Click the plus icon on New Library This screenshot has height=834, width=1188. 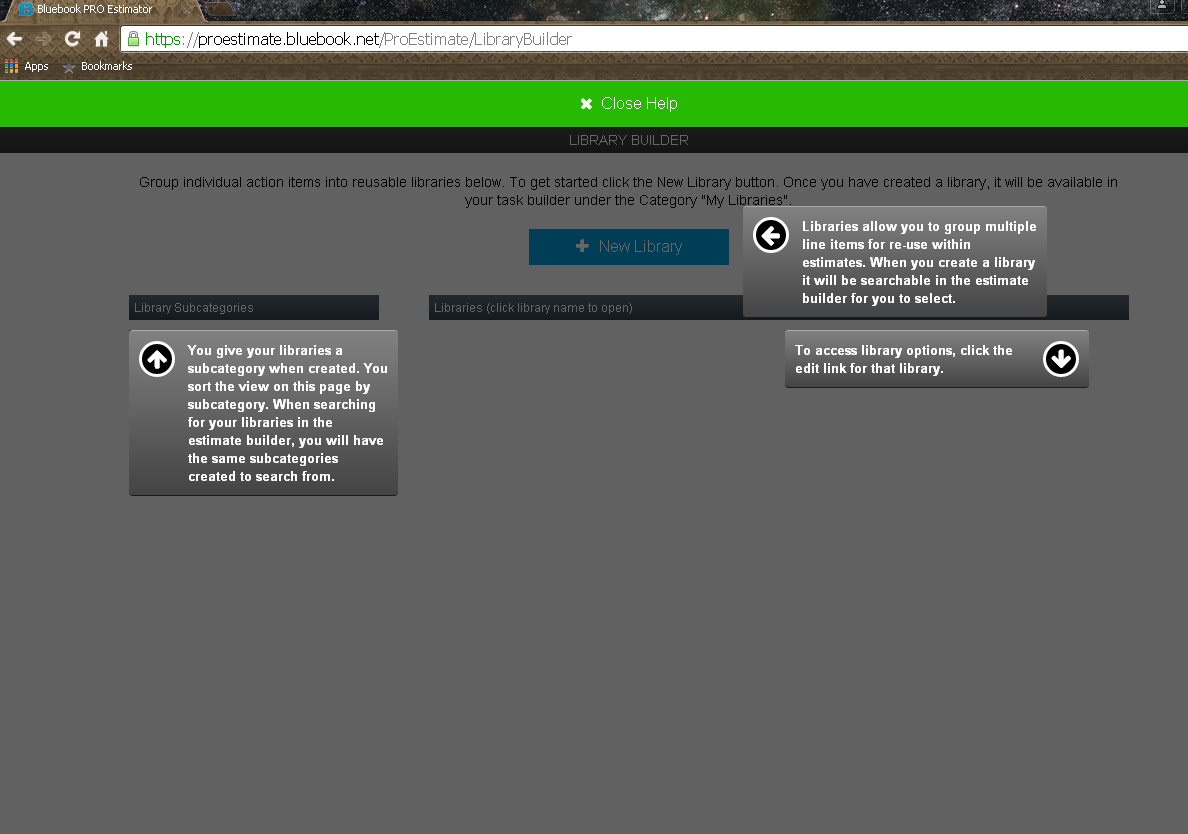(582, 246)
